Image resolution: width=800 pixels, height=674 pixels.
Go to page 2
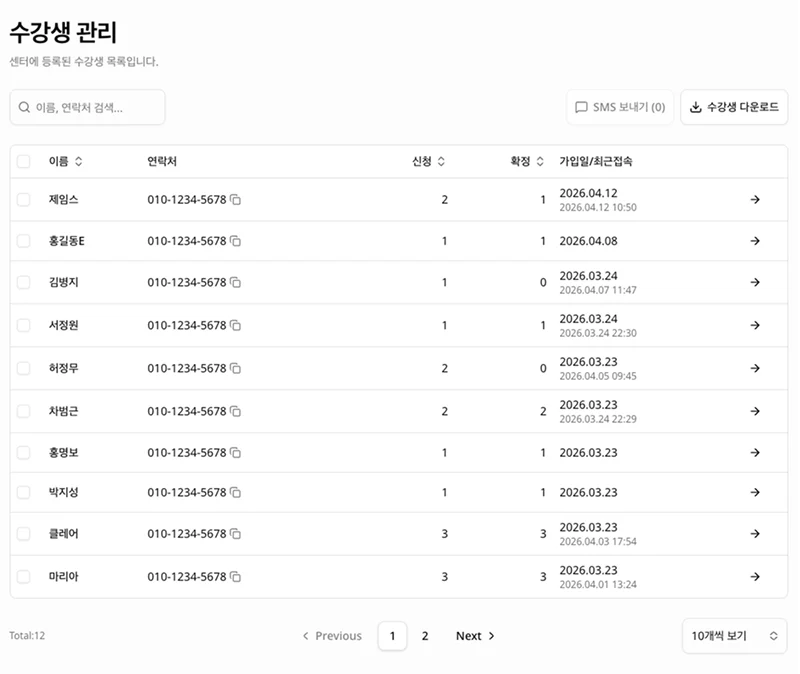pos(425,636)
